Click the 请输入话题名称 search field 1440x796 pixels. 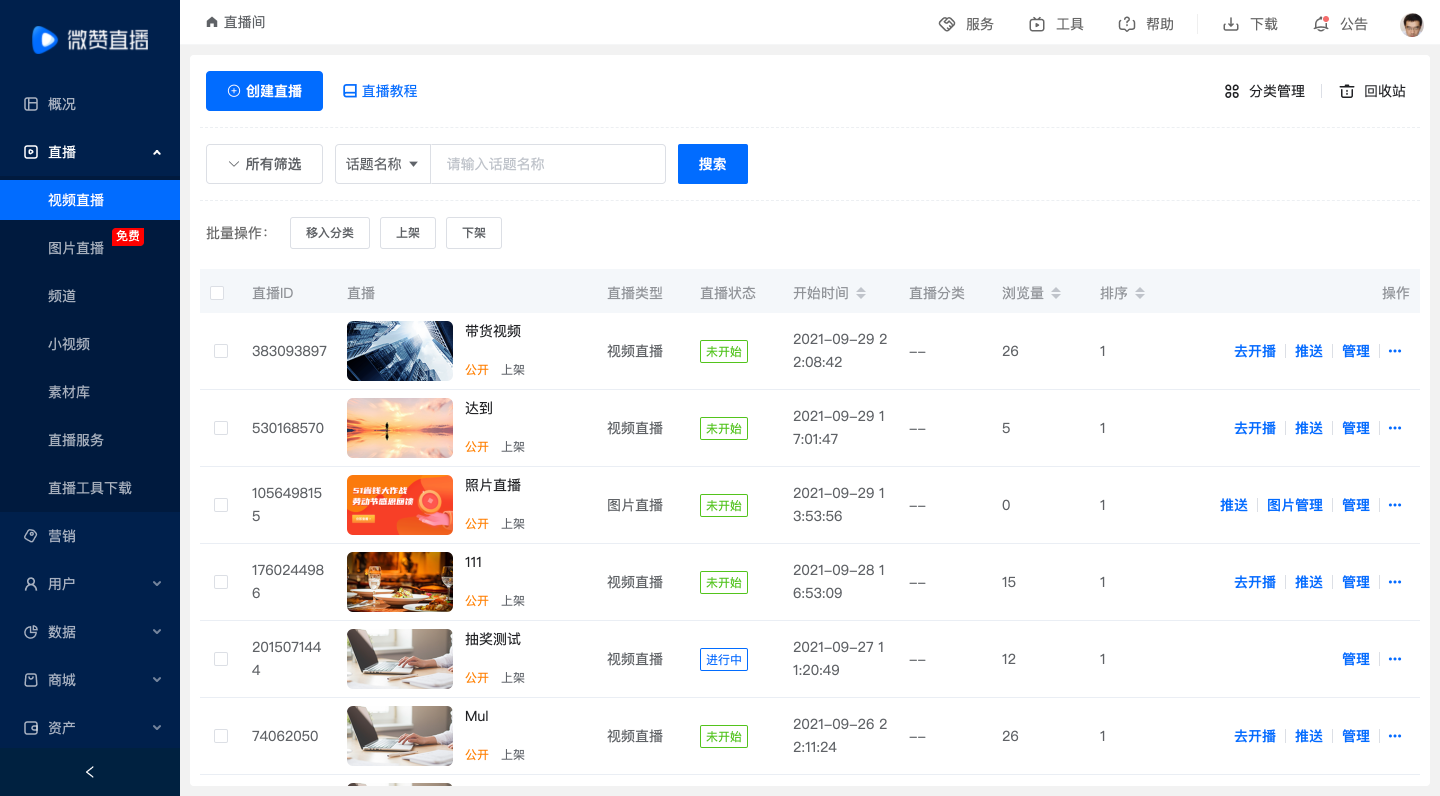pyautogui.click(x=548, y=164)
